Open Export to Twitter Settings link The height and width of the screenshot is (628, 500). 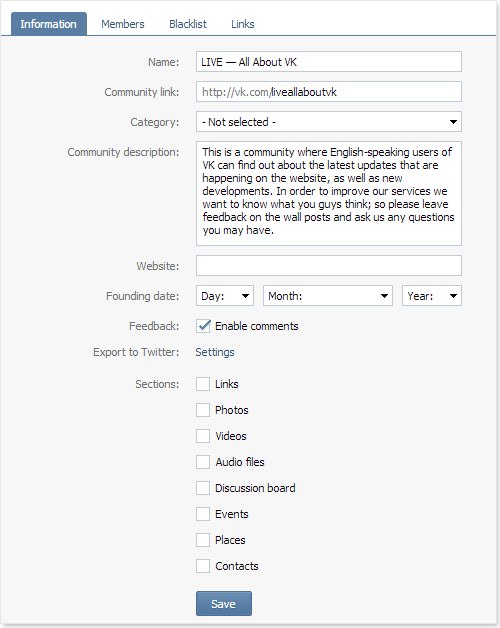(x=215, y=352)
